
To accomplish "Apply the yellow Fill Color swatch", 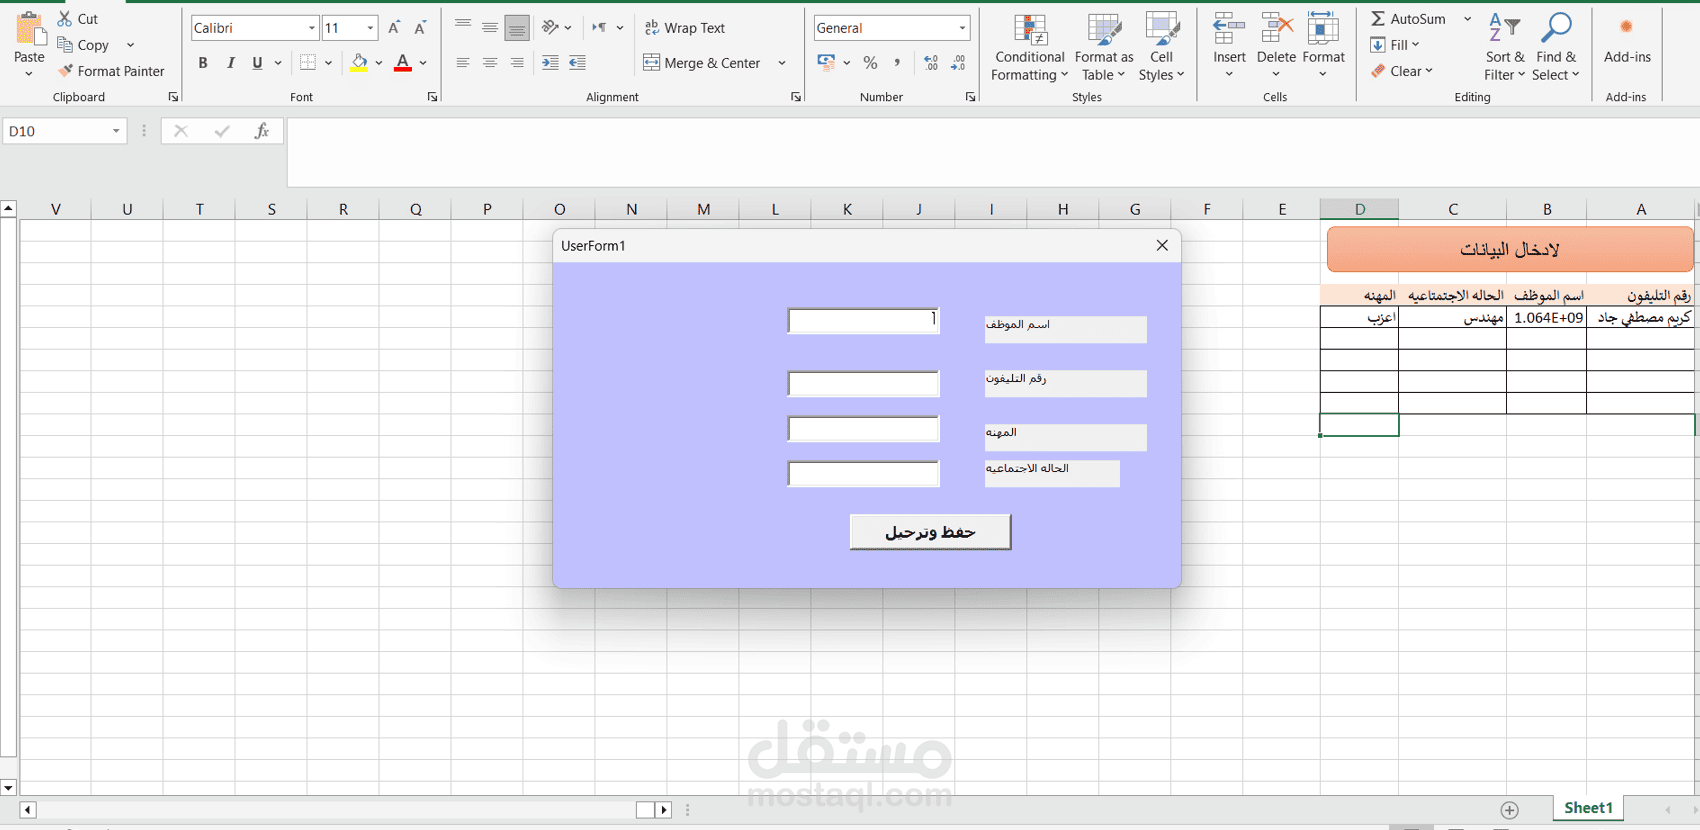I will click(359, 63).
